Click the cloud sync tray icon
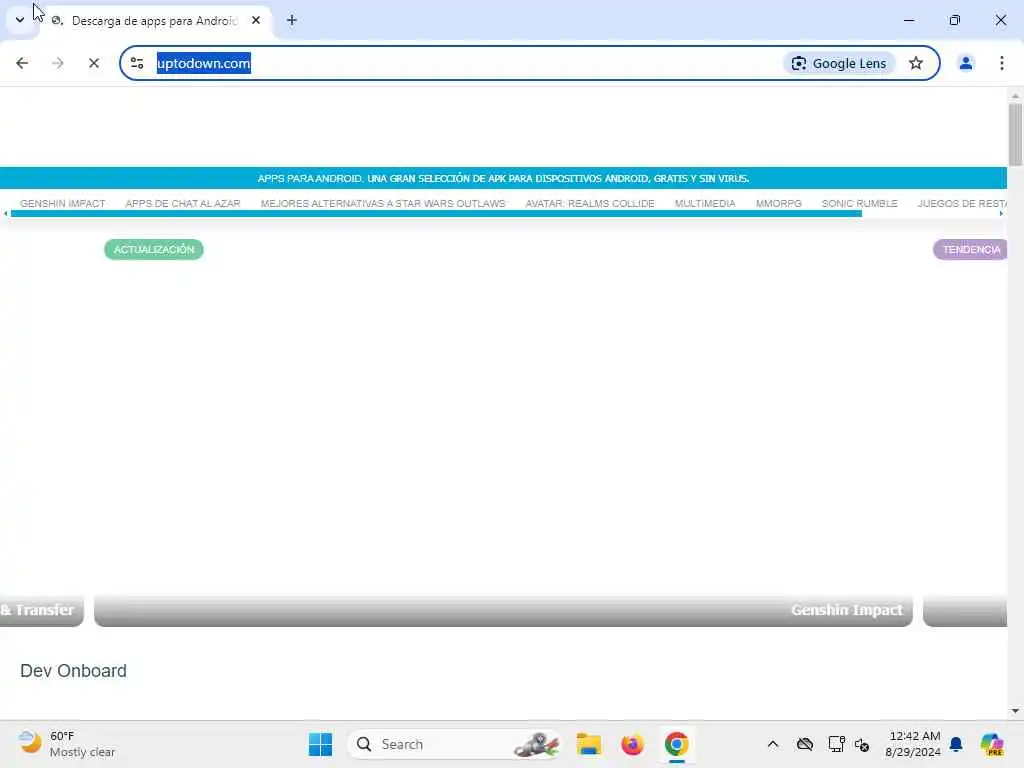 (x=805, y=744)
